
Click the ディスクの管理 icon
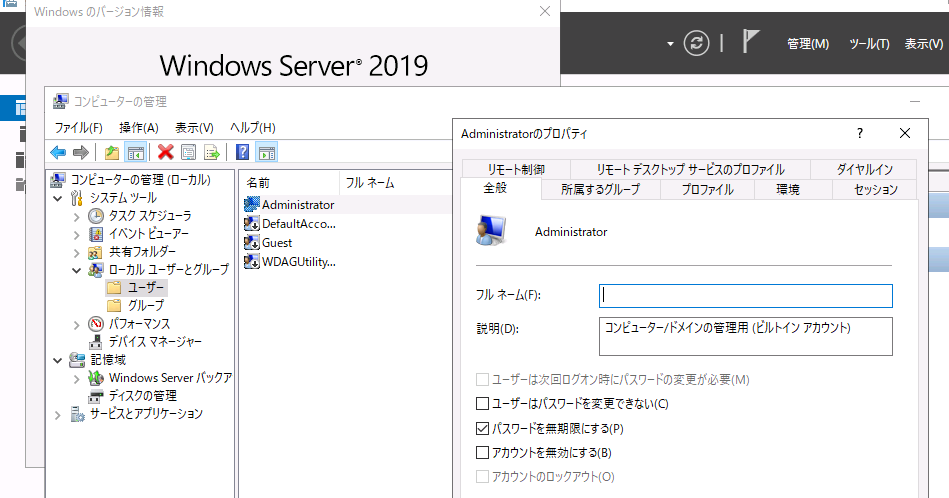pos(96,396)
